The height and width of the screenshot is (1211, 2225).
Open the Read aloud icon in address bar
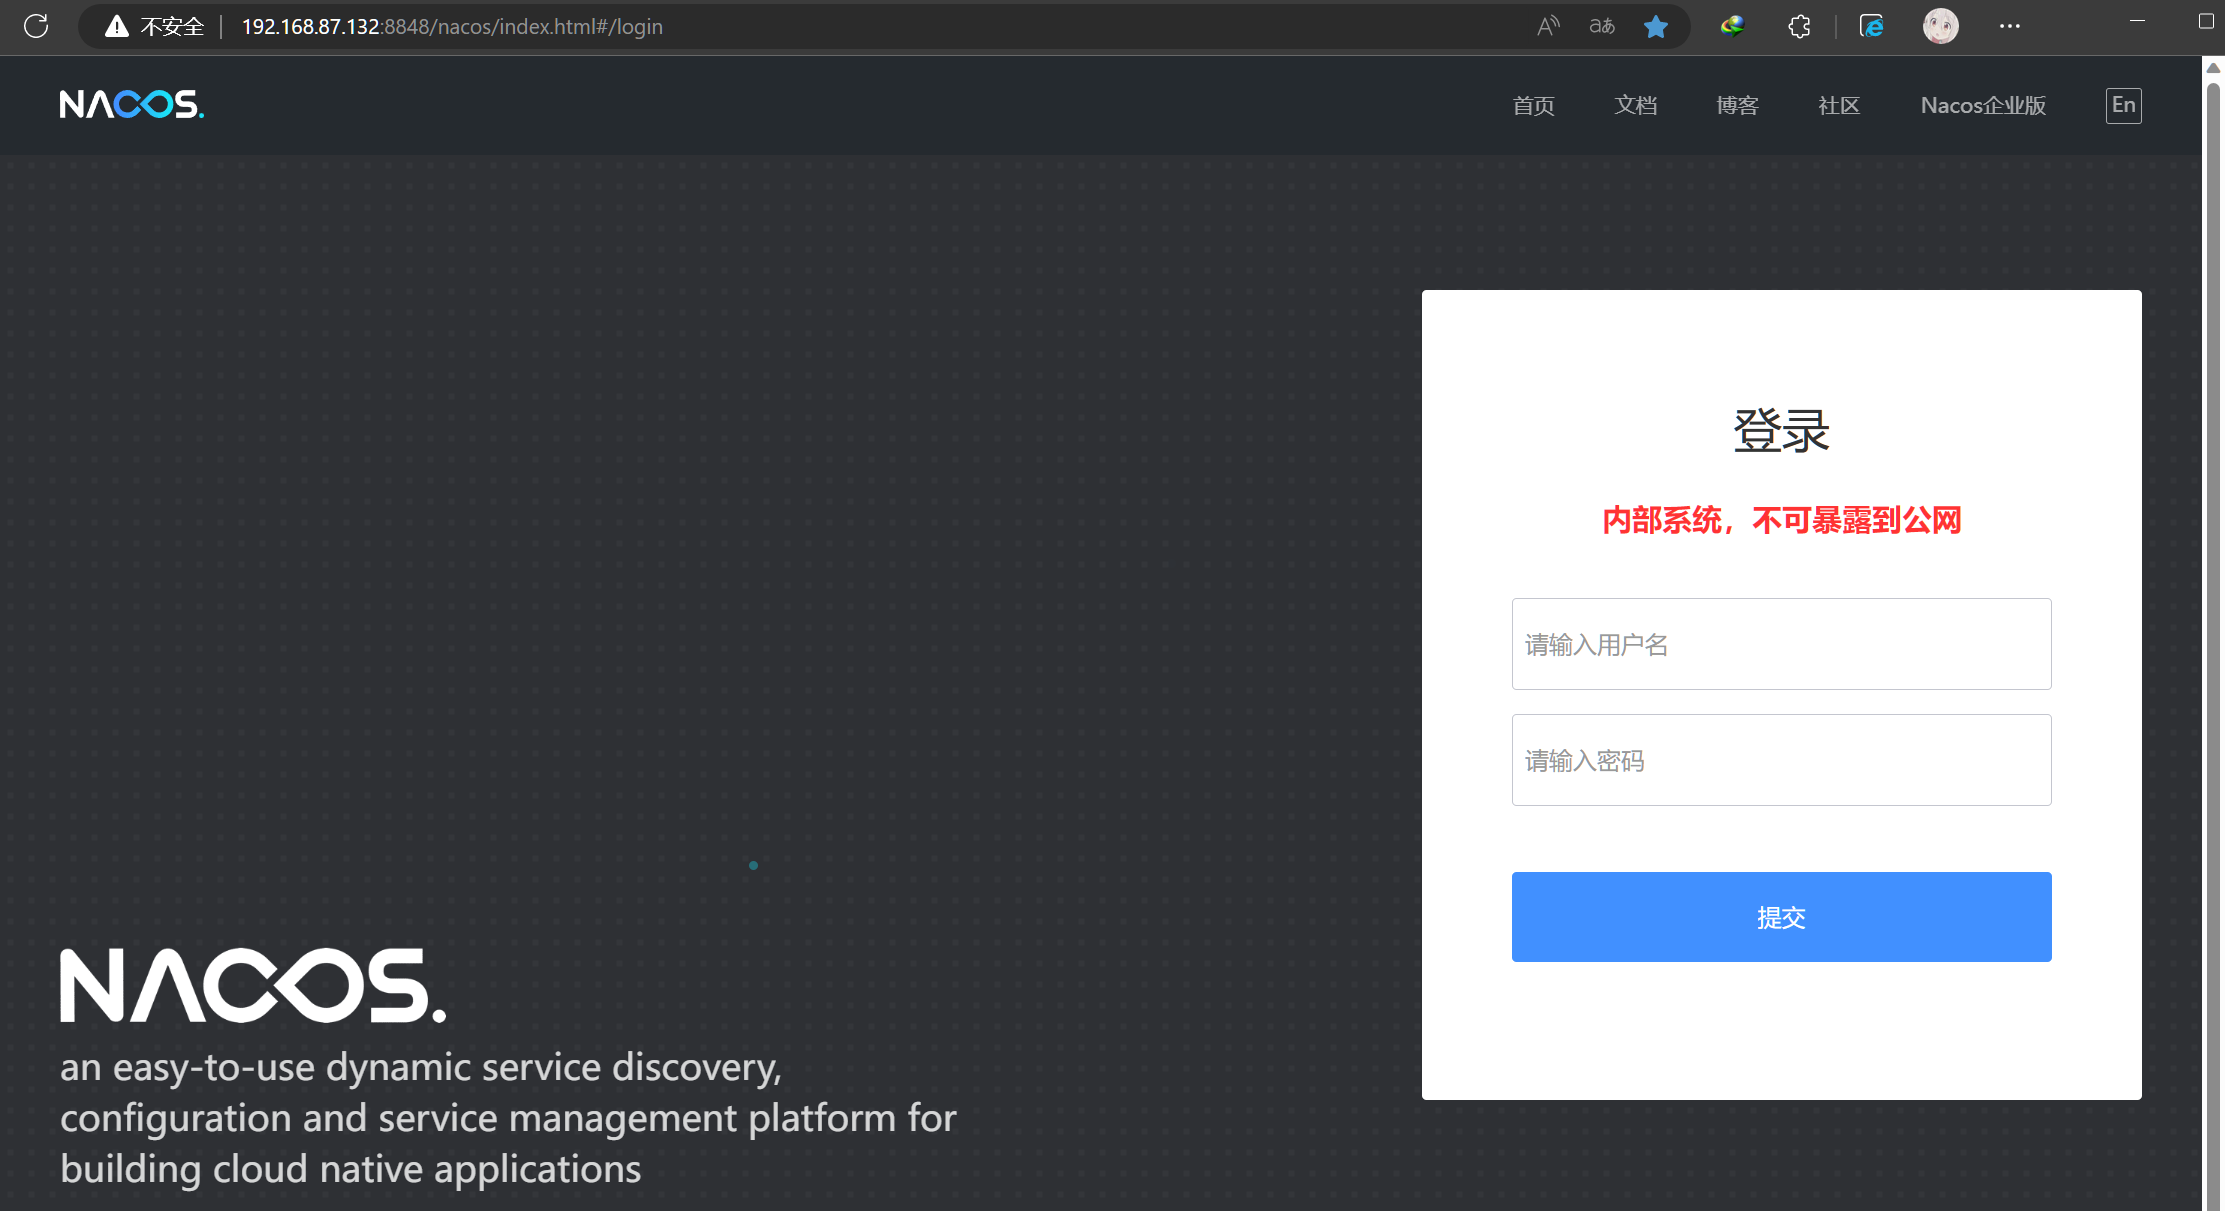point(1548,26)
